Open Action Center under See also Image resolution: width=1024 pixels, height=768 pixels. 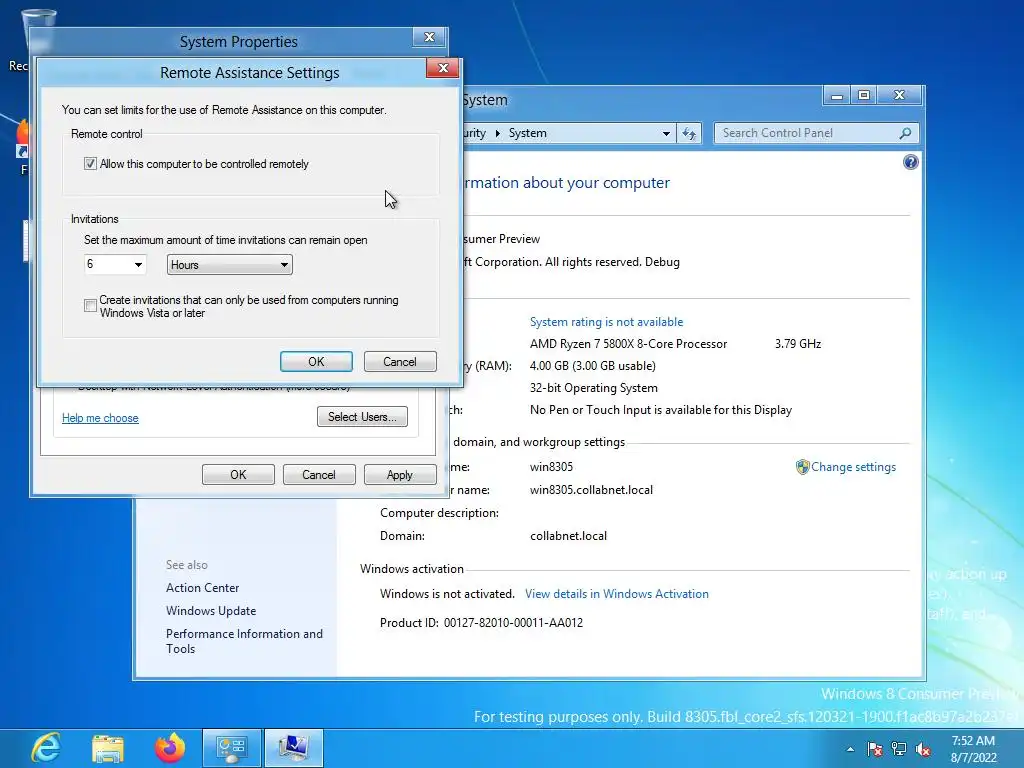[x=202, y=588]
